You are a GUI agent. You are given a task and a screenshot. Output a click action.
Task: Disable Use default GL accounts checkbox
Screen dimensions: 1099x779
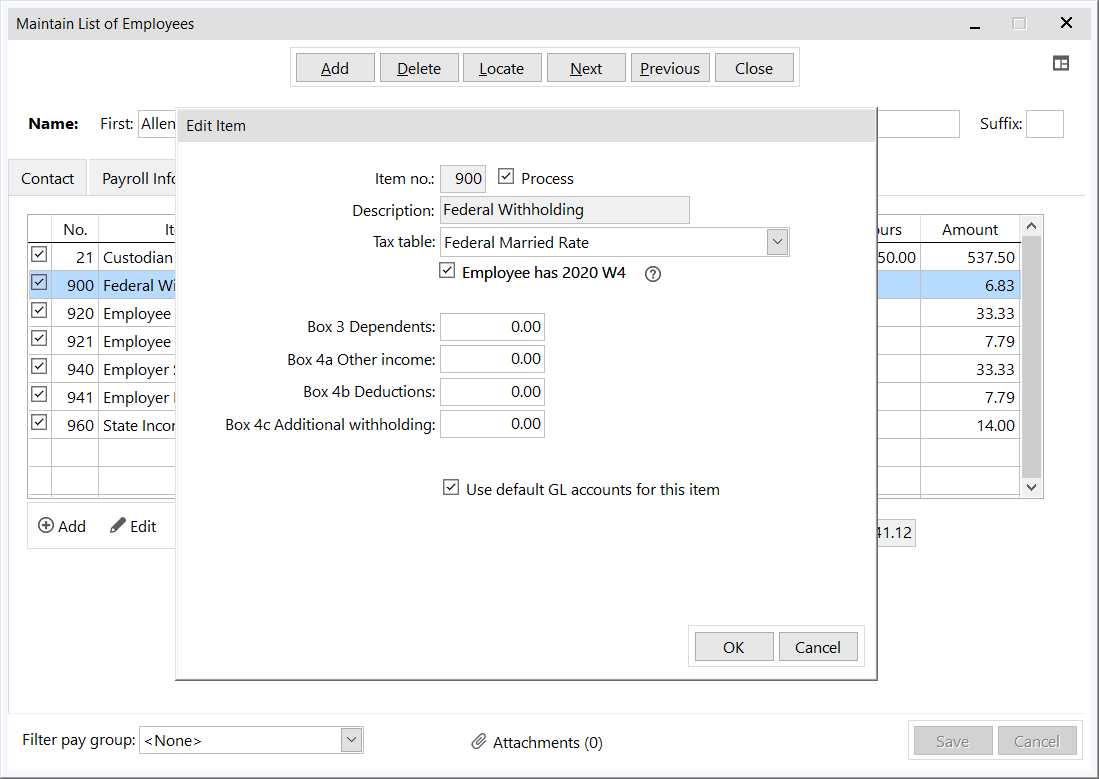[x=451, y=488]
